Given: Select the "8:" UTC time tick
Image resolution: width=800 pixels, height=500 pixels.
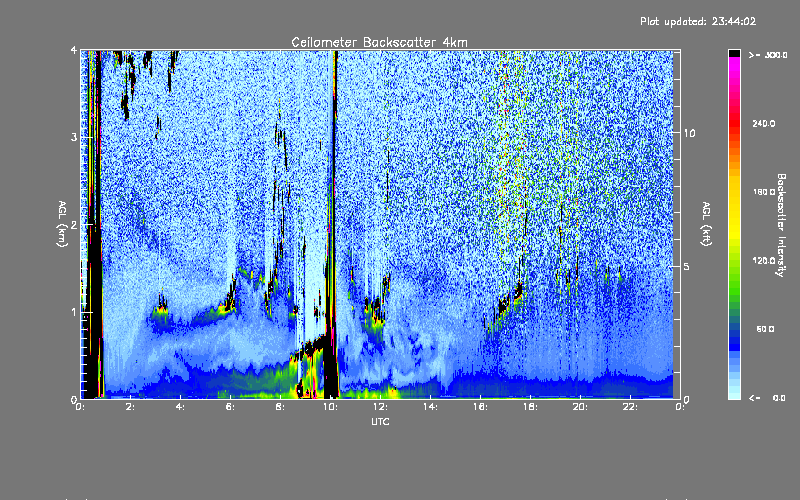Looking at the screenshot, I should (x=280, y=407).
